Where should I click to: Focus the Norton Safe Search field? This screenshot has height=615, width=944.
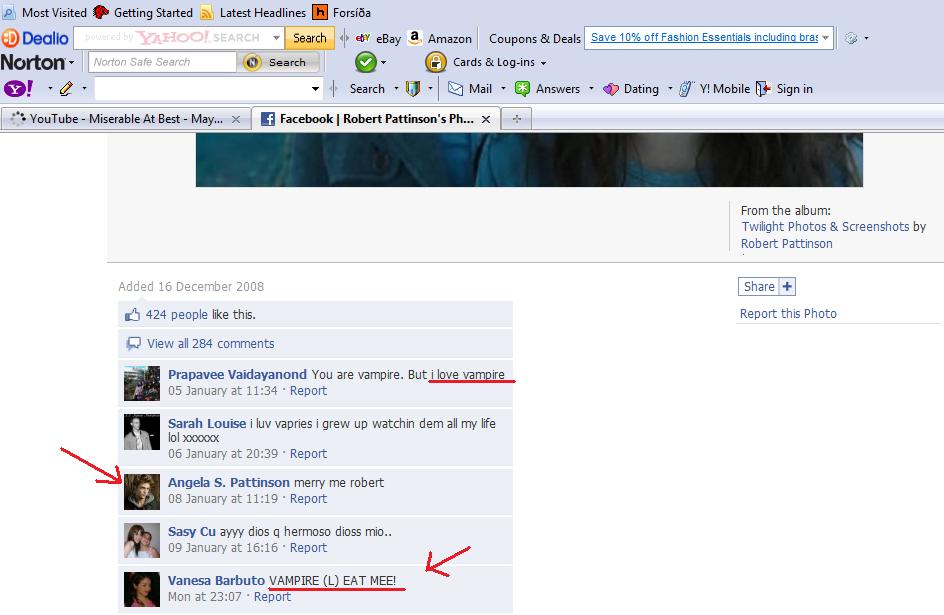coord(162,62)
